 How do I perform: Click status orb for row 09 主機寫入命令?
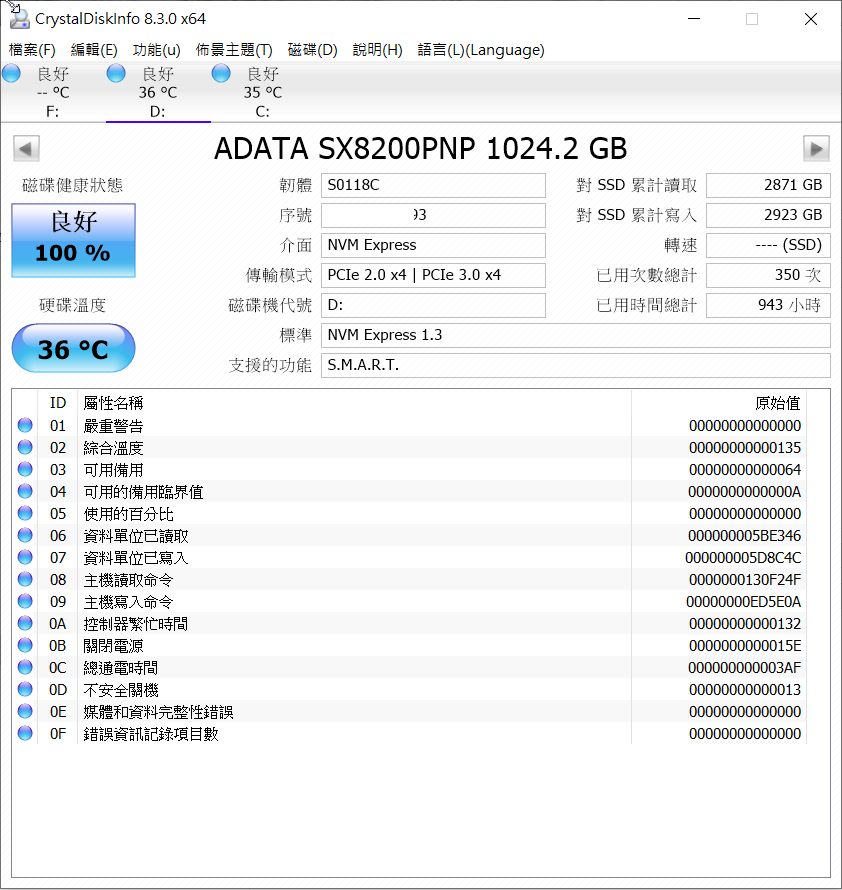click(x=25, y=601)
